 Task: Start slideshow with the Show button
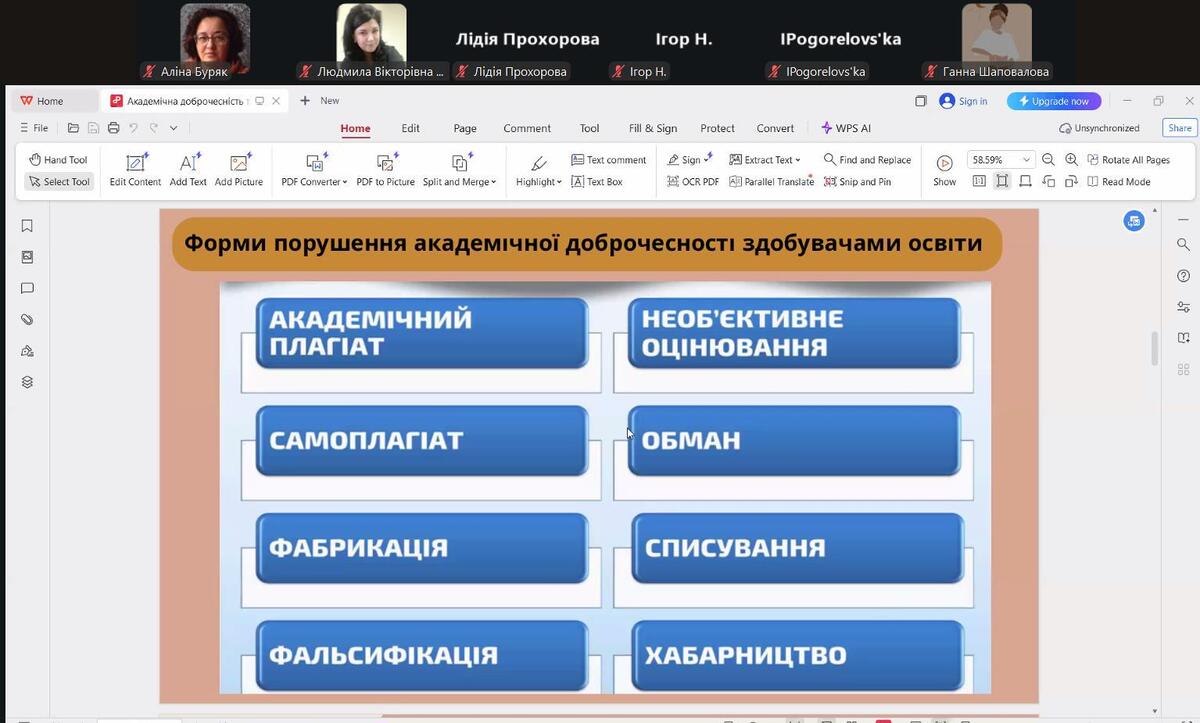944,168
